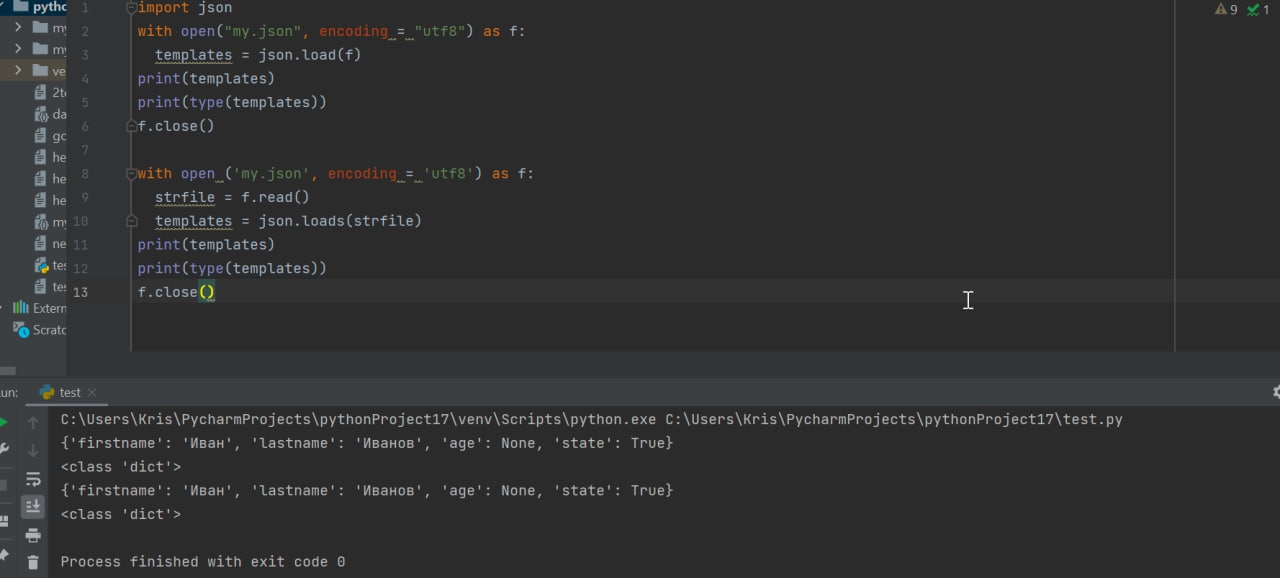
Task: Click line number 13 in the gutter
Action: click(80, 292)
